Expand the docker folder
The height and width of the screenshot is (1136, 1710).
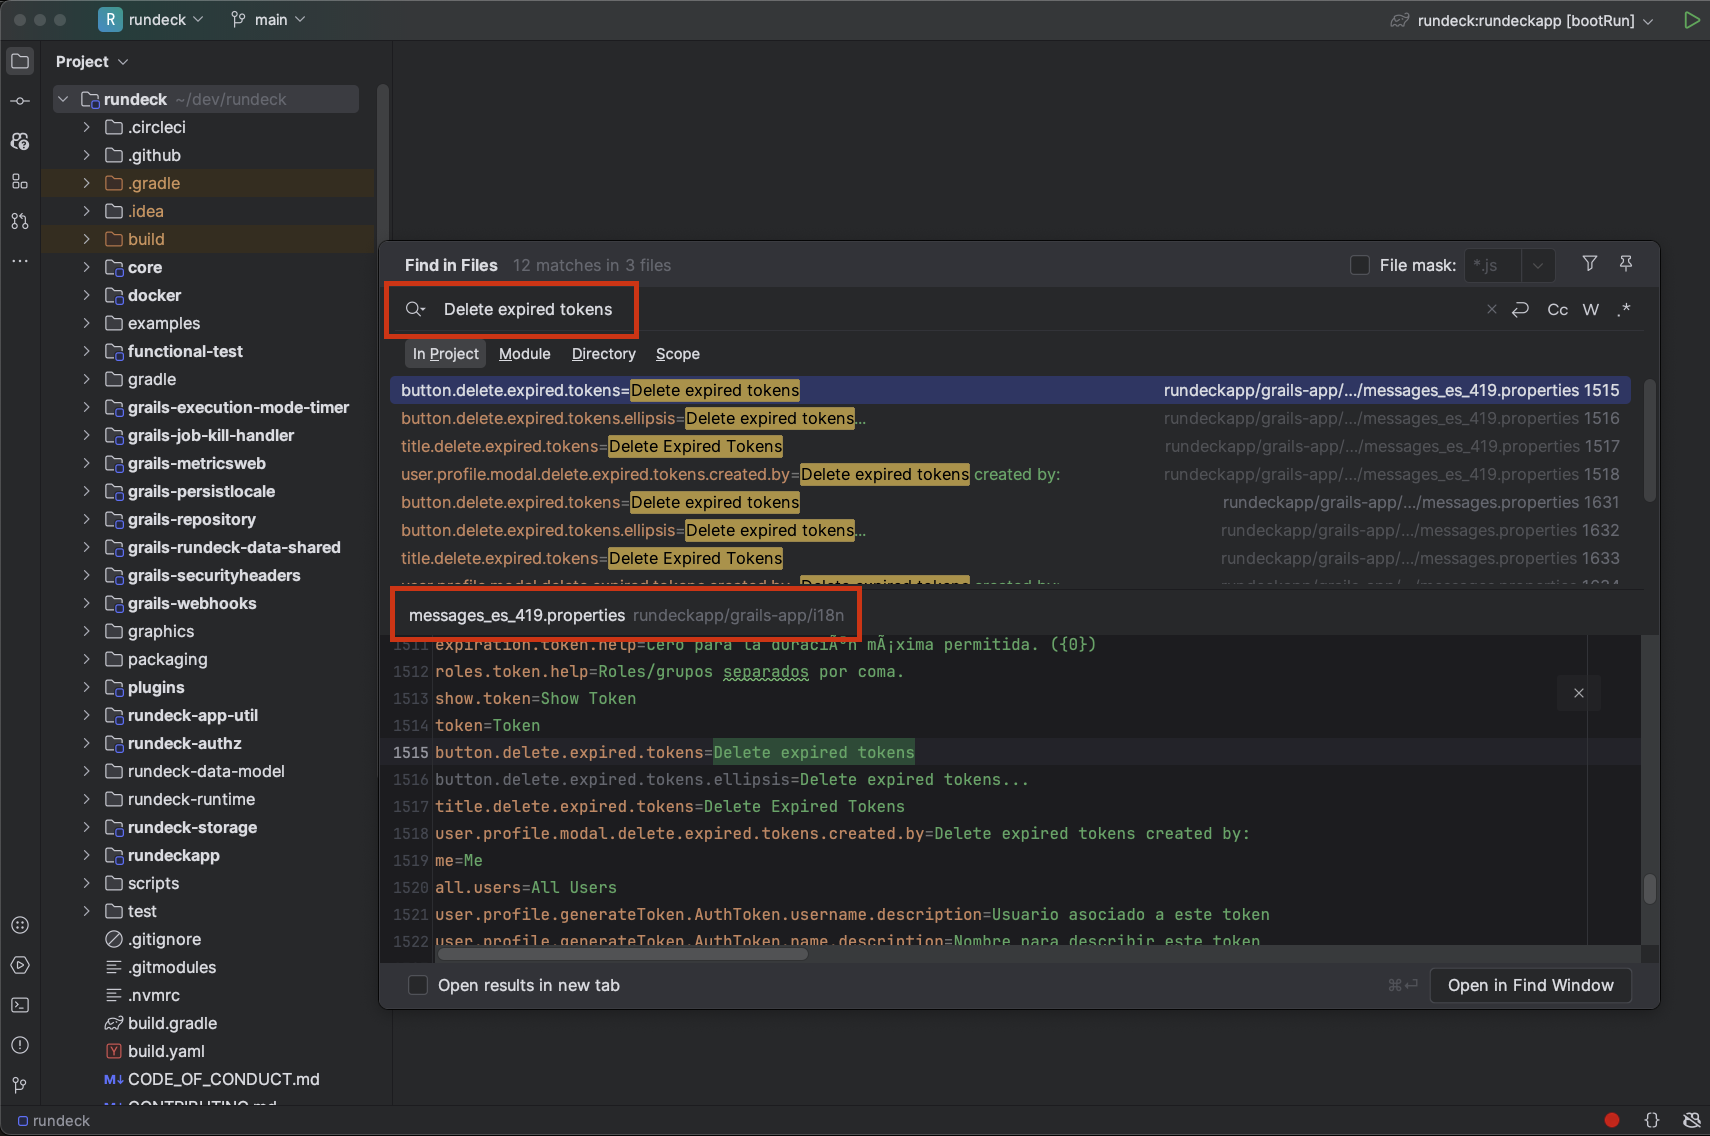pos(86,295)
